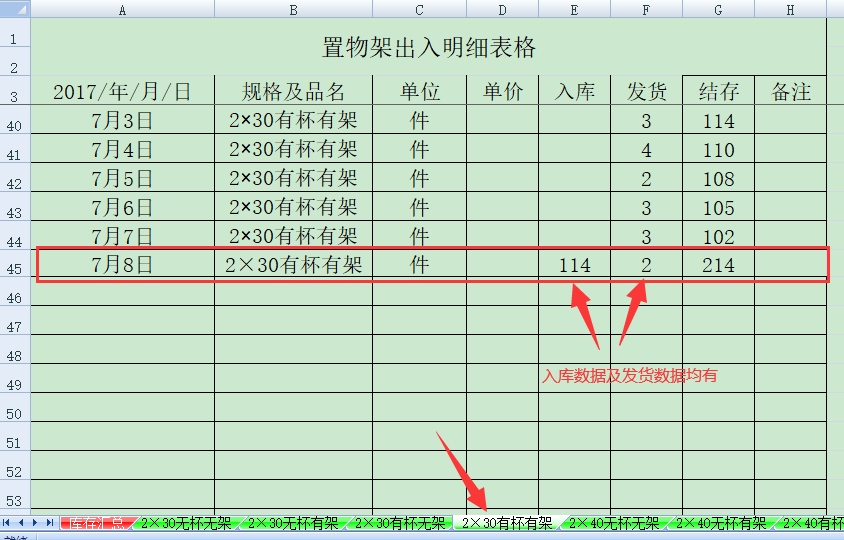Select row 45 header
Image resolution: width=844 pixels, height=540 pixels.
[15, 267]
